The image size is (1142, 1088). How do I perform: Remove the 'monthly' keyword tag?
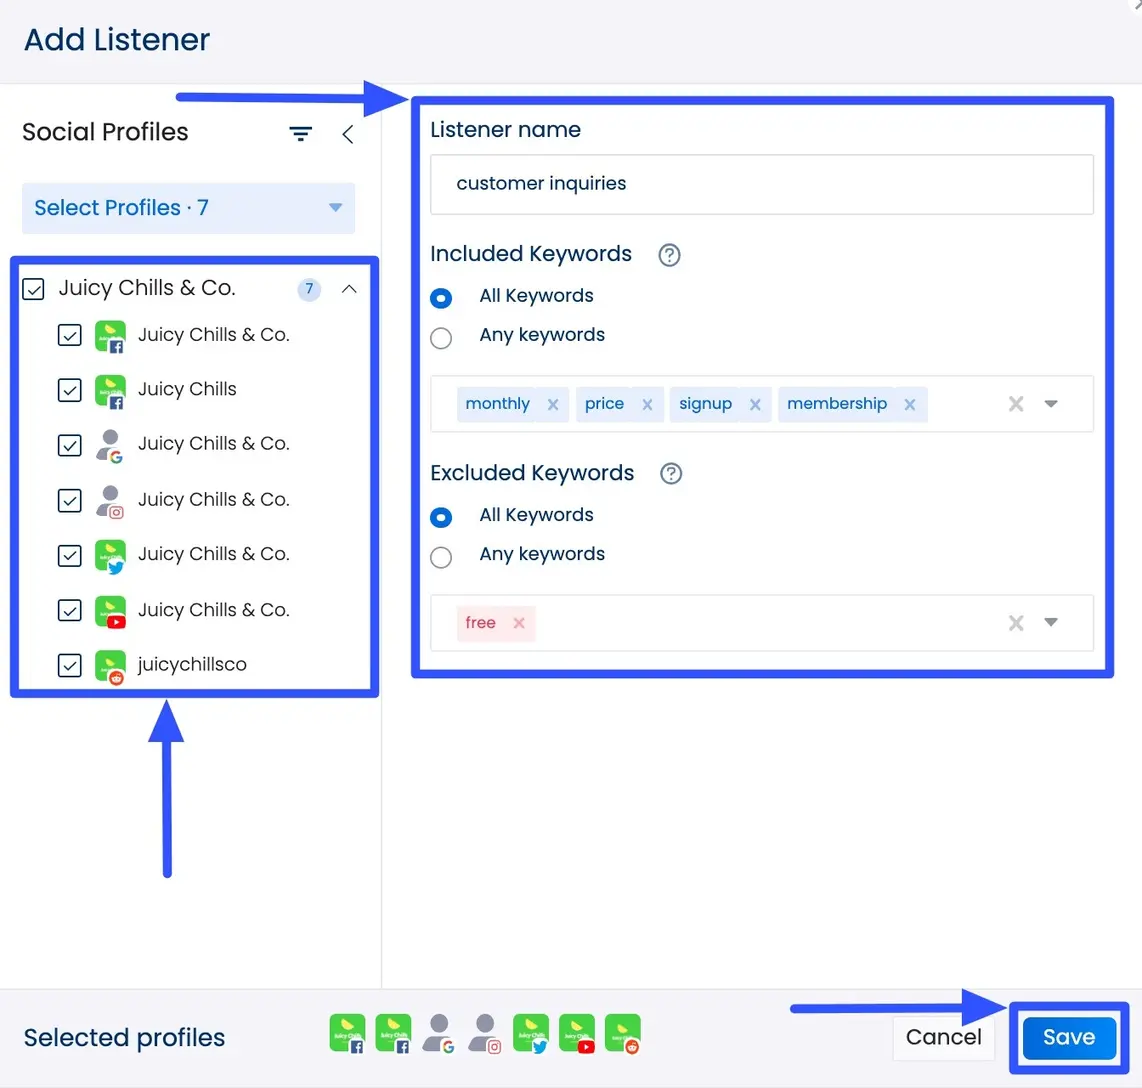coord(553,405)
